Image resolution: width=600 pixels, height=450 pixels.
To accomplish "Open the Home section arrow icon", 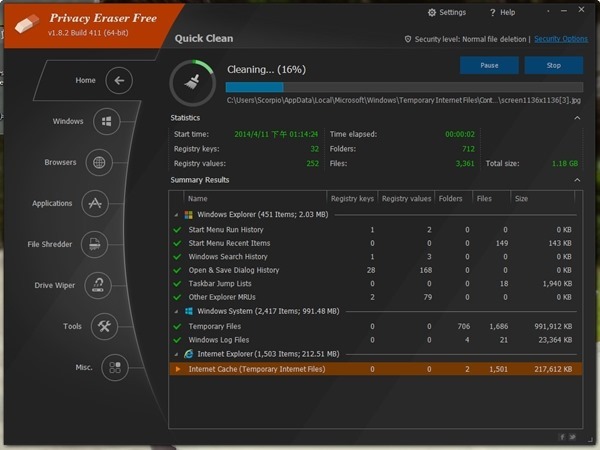I will coord(118,81).
